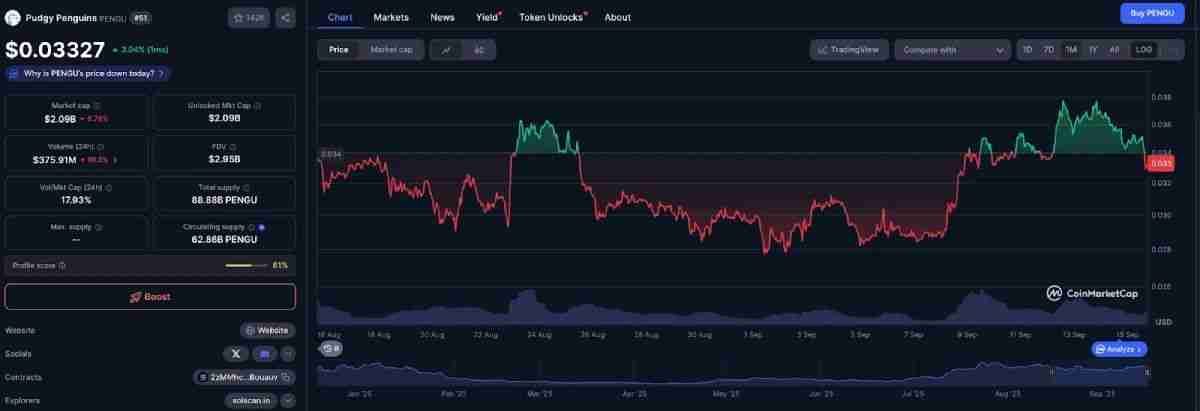The image size is (1200, 411).
Task: Select the Price view toggle
Action: pyautogui.click(x=338, y=49)
